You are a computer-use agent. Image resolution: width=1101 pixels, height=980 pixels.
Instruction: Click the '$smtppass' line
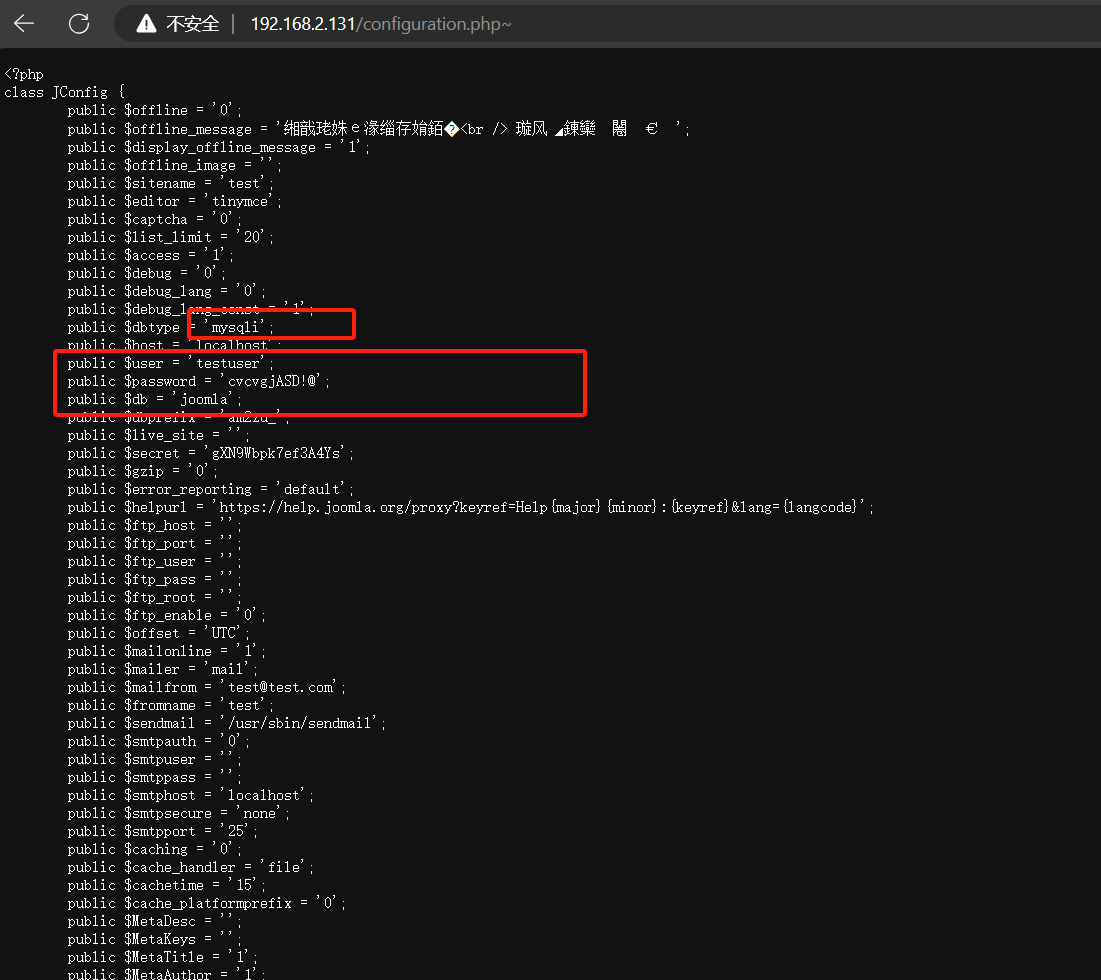tap(154, 777)
